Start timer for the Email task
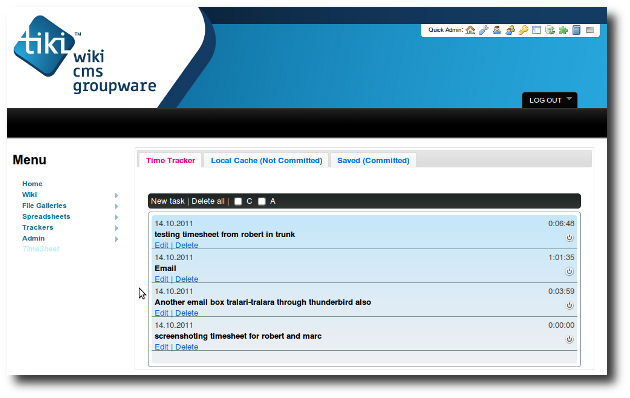630x398 pixels. click(x=569, y=271)
